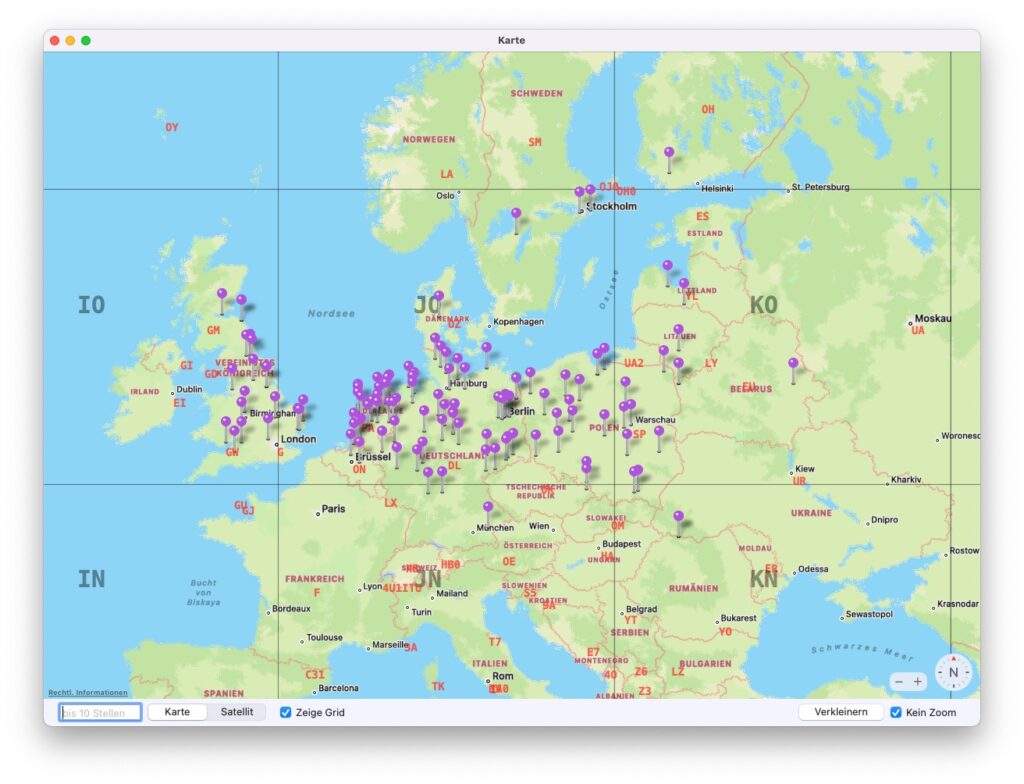
Task: Click the map zoom out minus button
Action: [899, 681]
